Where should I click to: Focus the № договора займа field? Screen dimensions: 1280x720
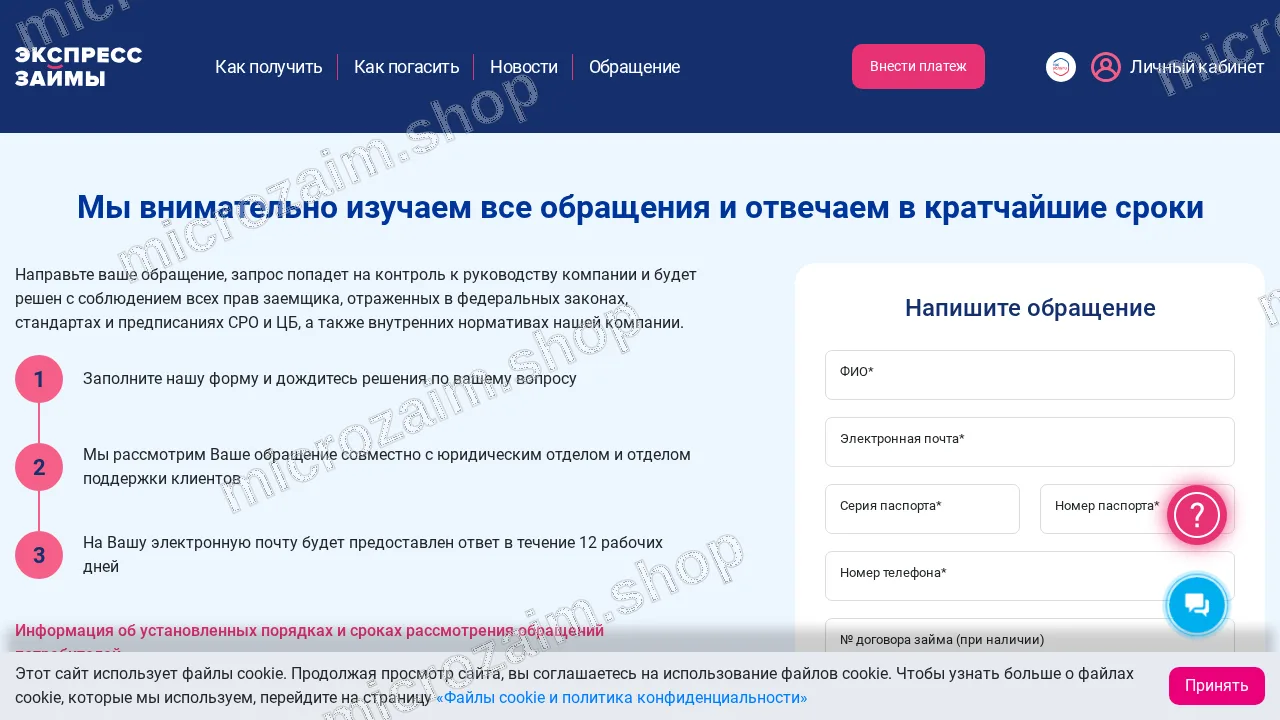pos(1030,640)
